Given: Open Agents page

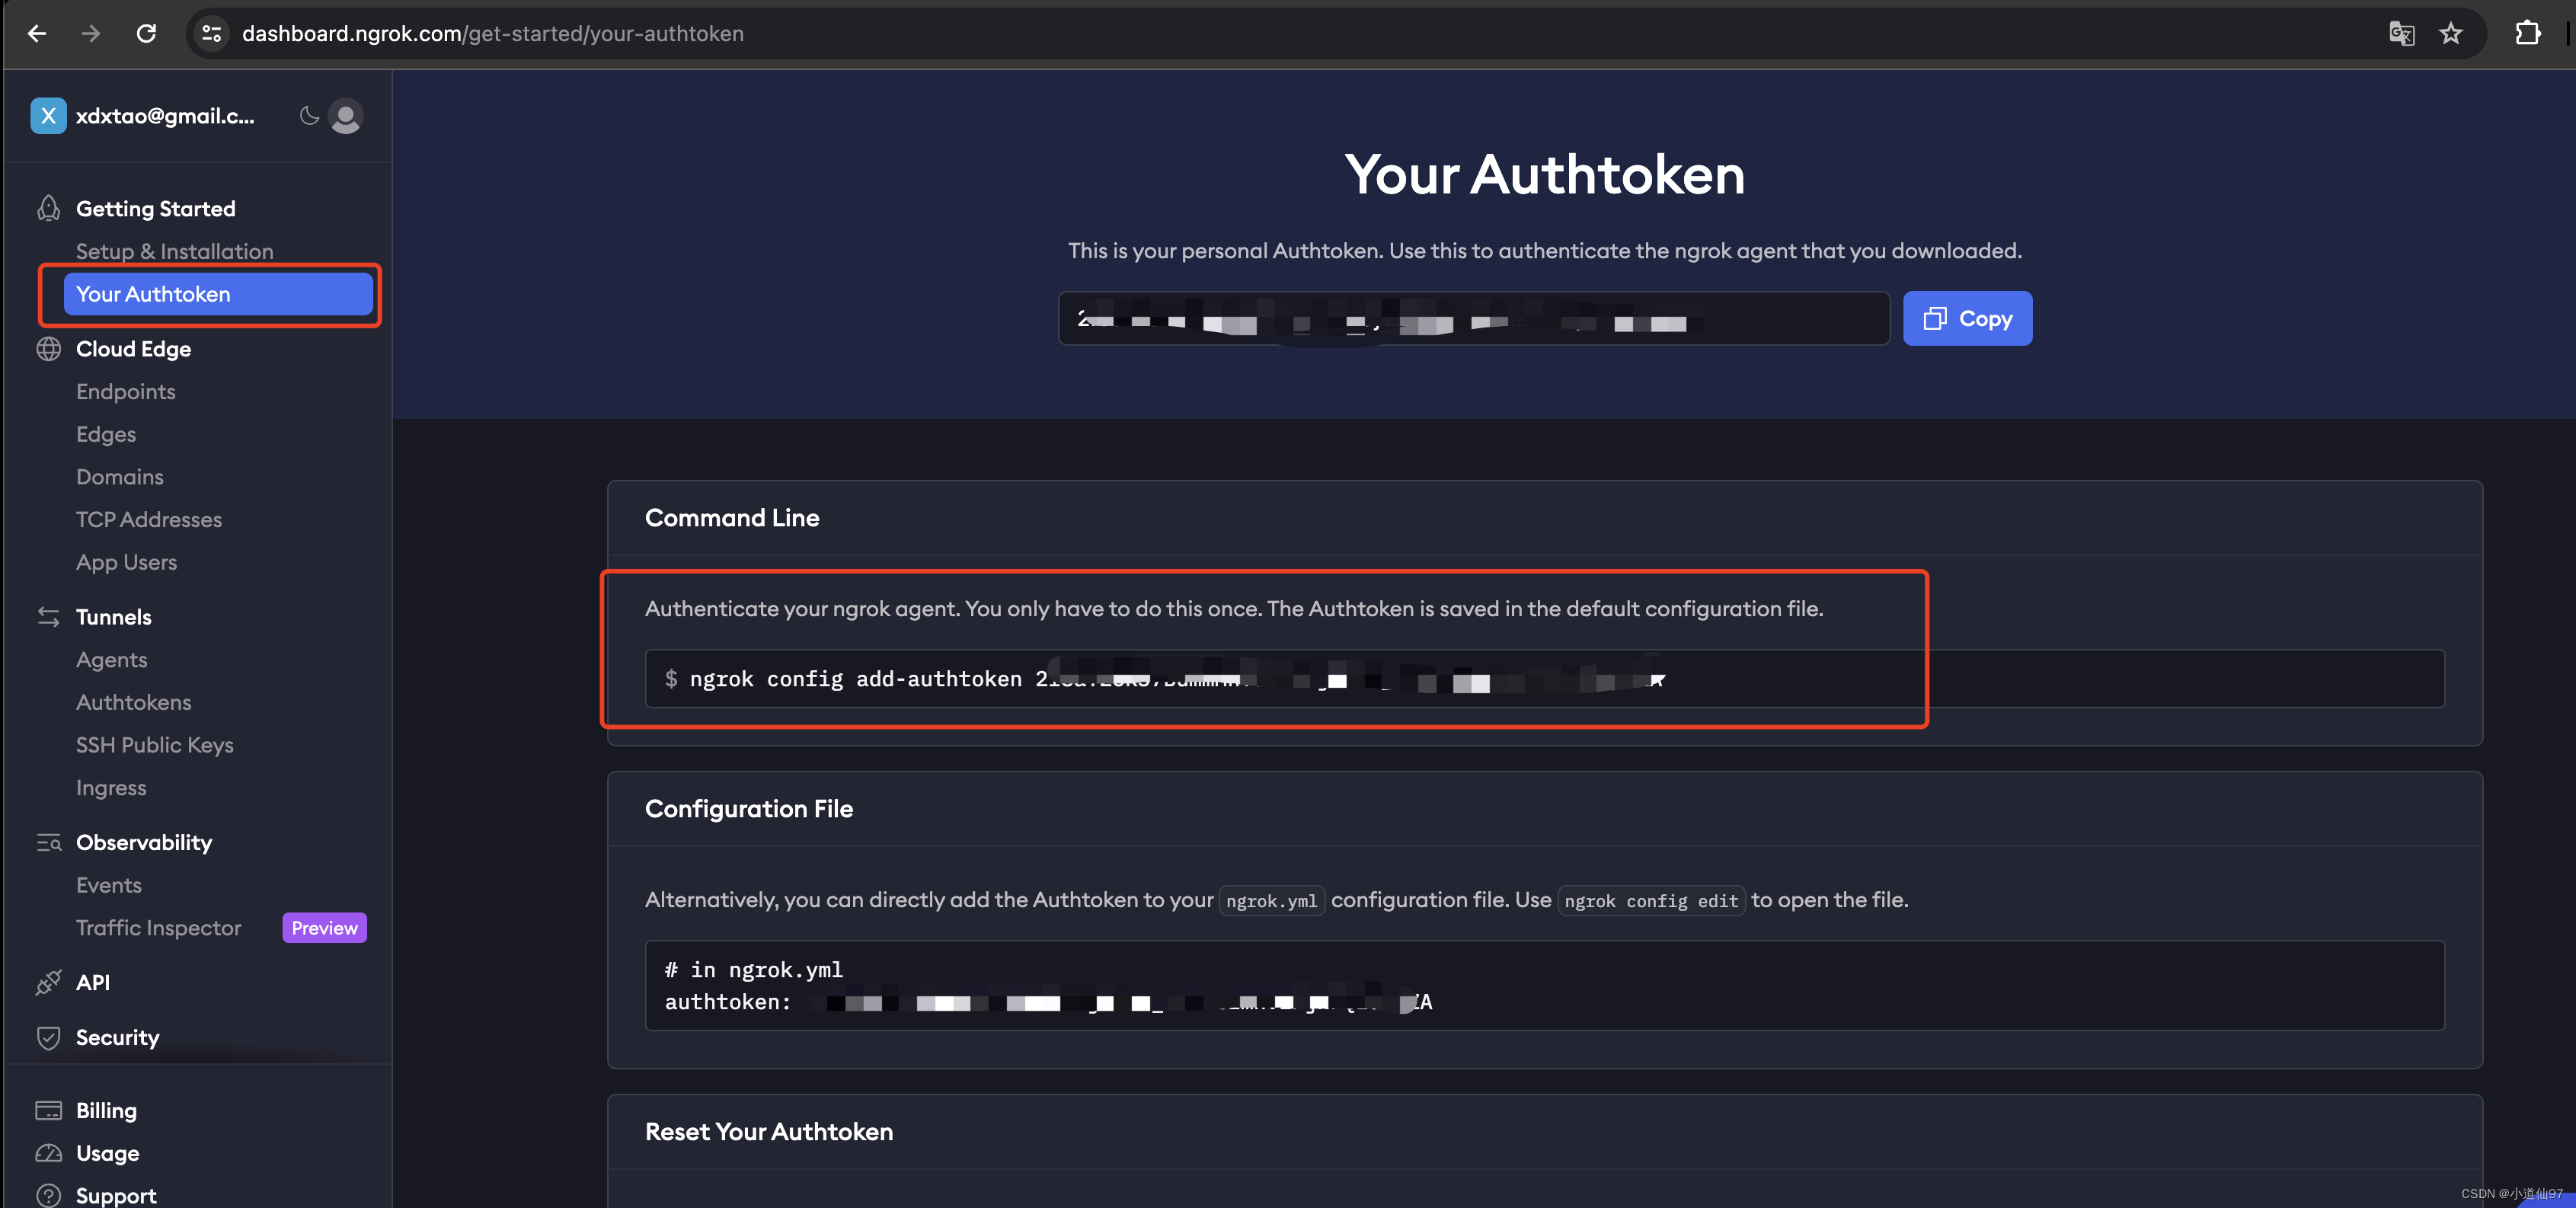Looking at the screenshot, I should tap(112, 659).
